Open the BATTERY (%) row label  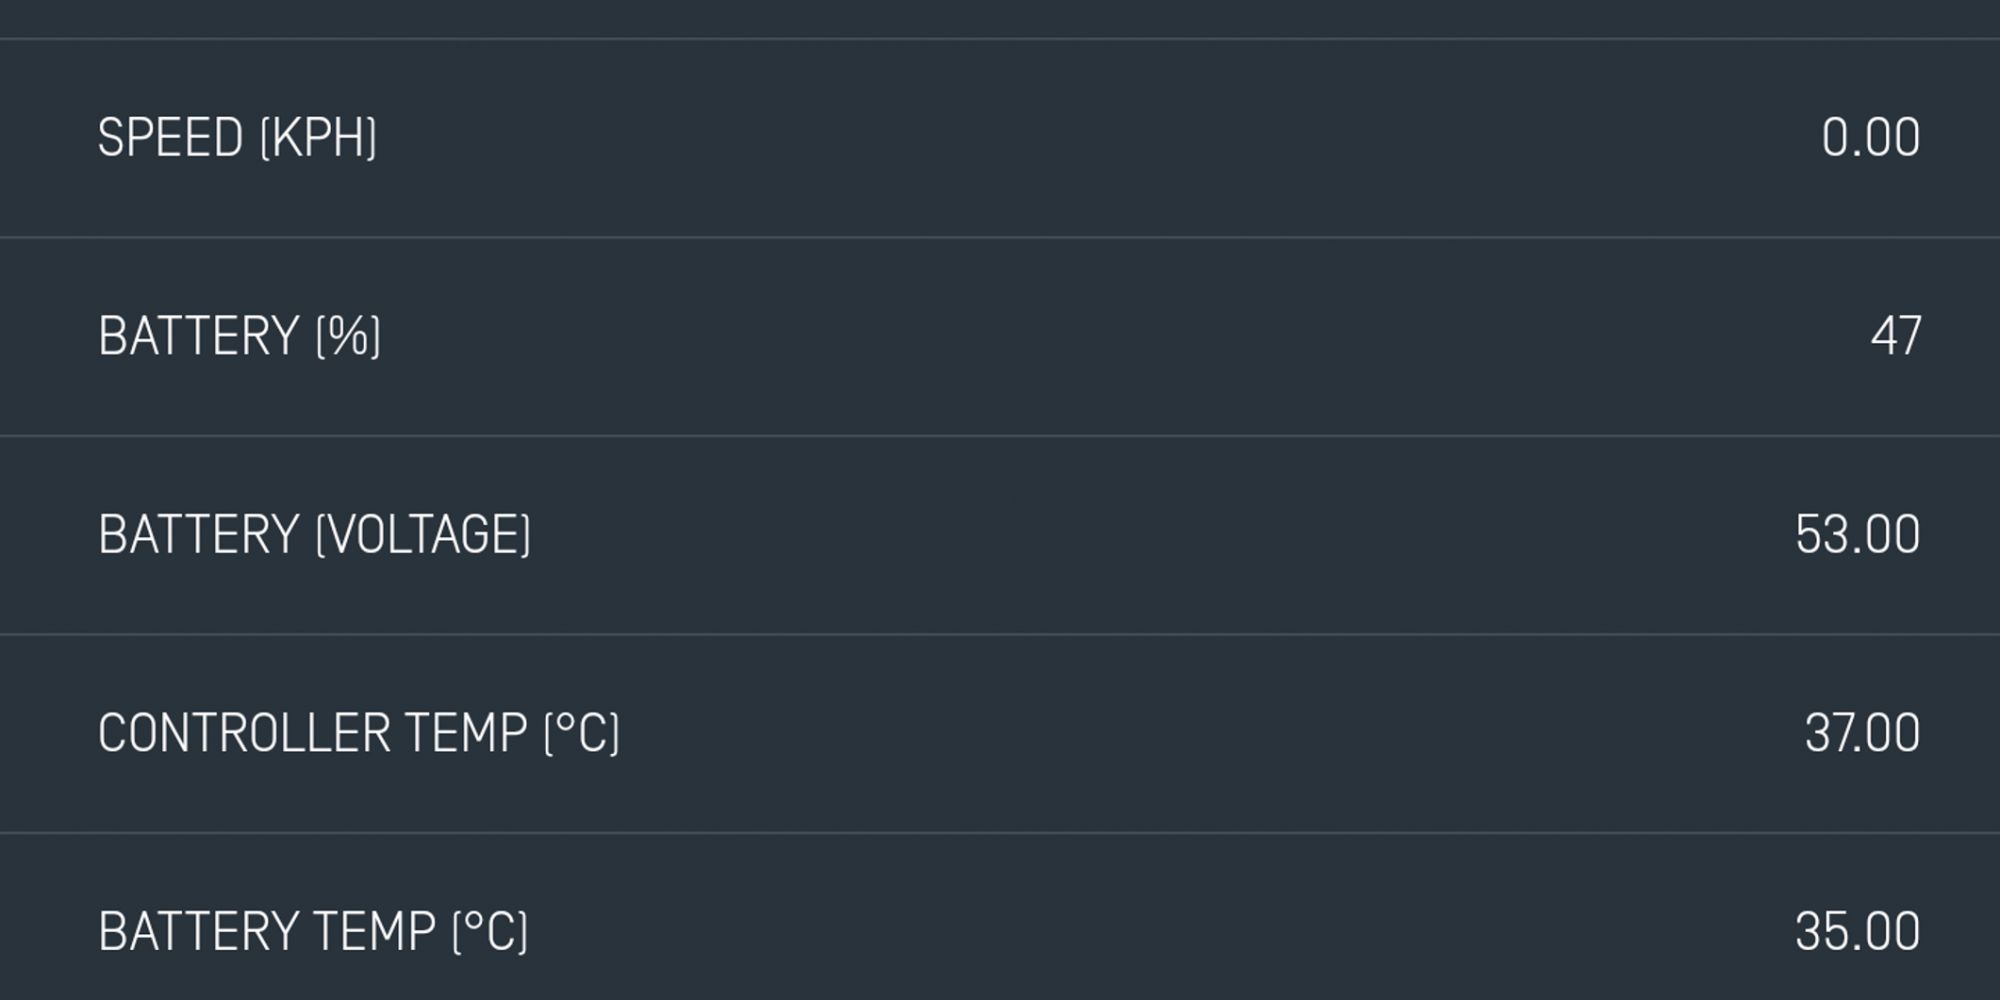pos(239,336)
